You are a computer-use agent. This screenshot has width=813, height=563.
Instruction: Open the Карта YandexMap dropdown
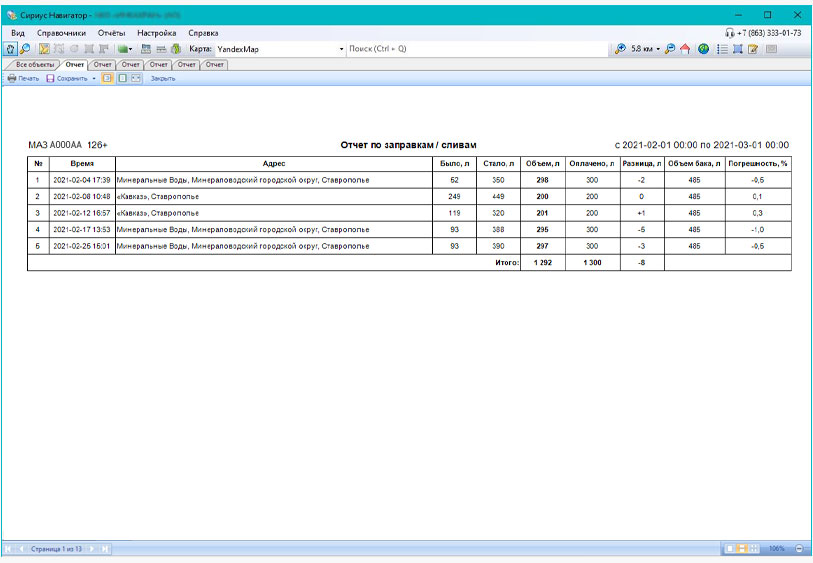(x=341, y=48)
